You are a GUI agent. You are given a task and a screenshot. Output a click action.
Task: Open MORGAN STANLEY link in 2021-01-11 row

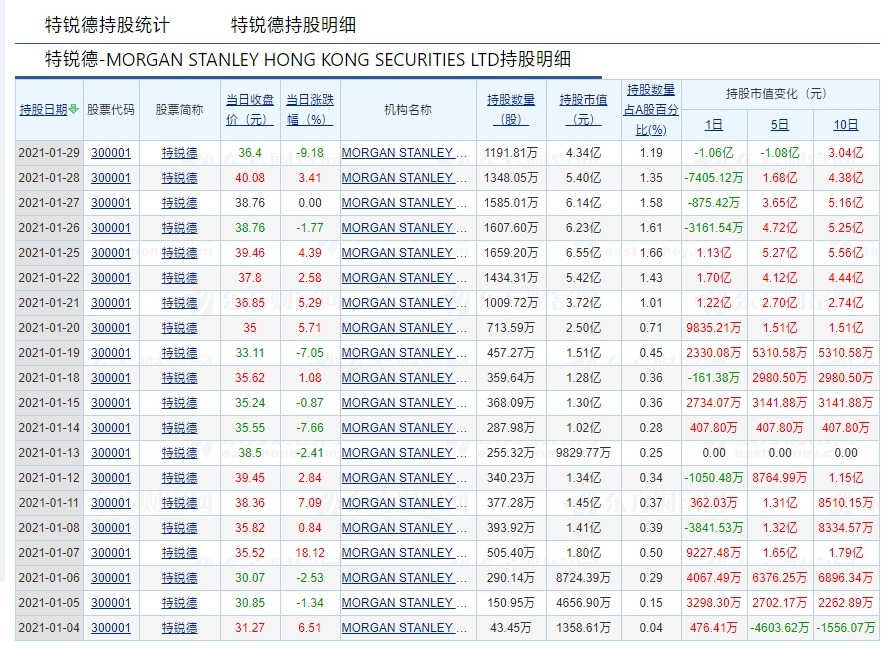[x=404, y=503]
